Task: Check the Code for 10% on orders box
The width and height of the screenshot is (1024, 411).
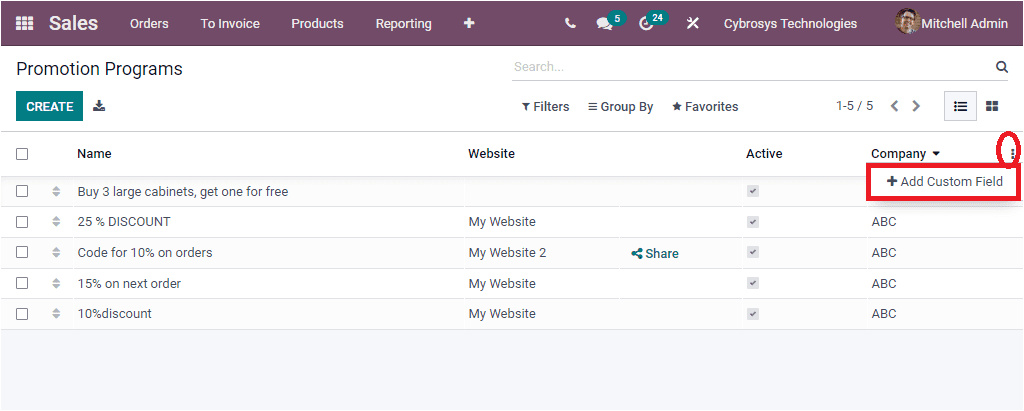Action: 22,252
